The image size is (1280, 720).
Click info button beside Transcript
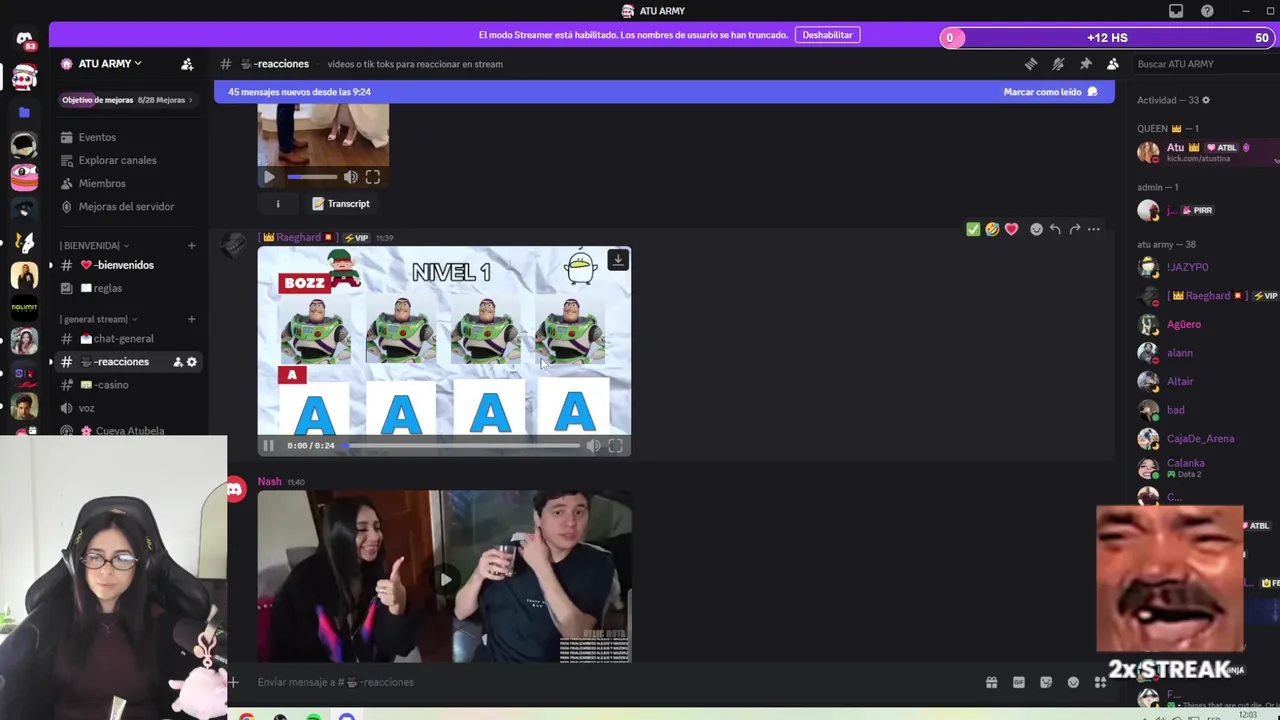pyautogui.click(x=278, y=204)
